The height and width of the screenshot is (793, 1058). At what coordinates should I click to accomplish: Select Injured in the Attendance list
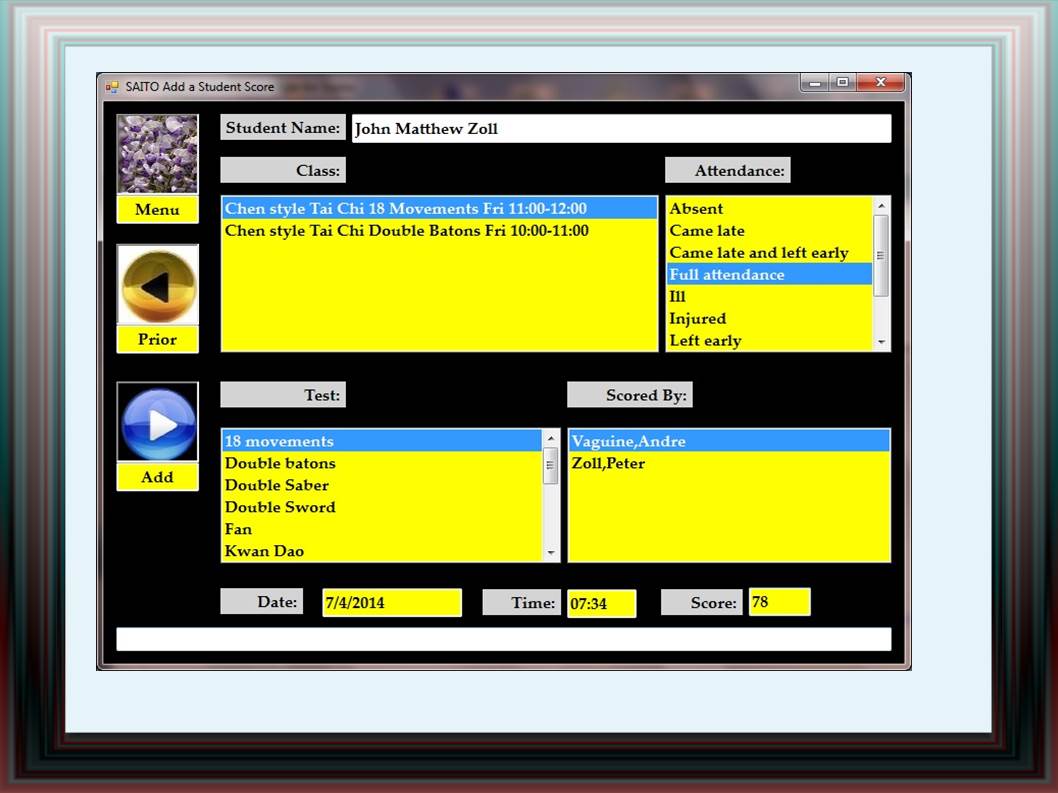click(x=698, y=319)
